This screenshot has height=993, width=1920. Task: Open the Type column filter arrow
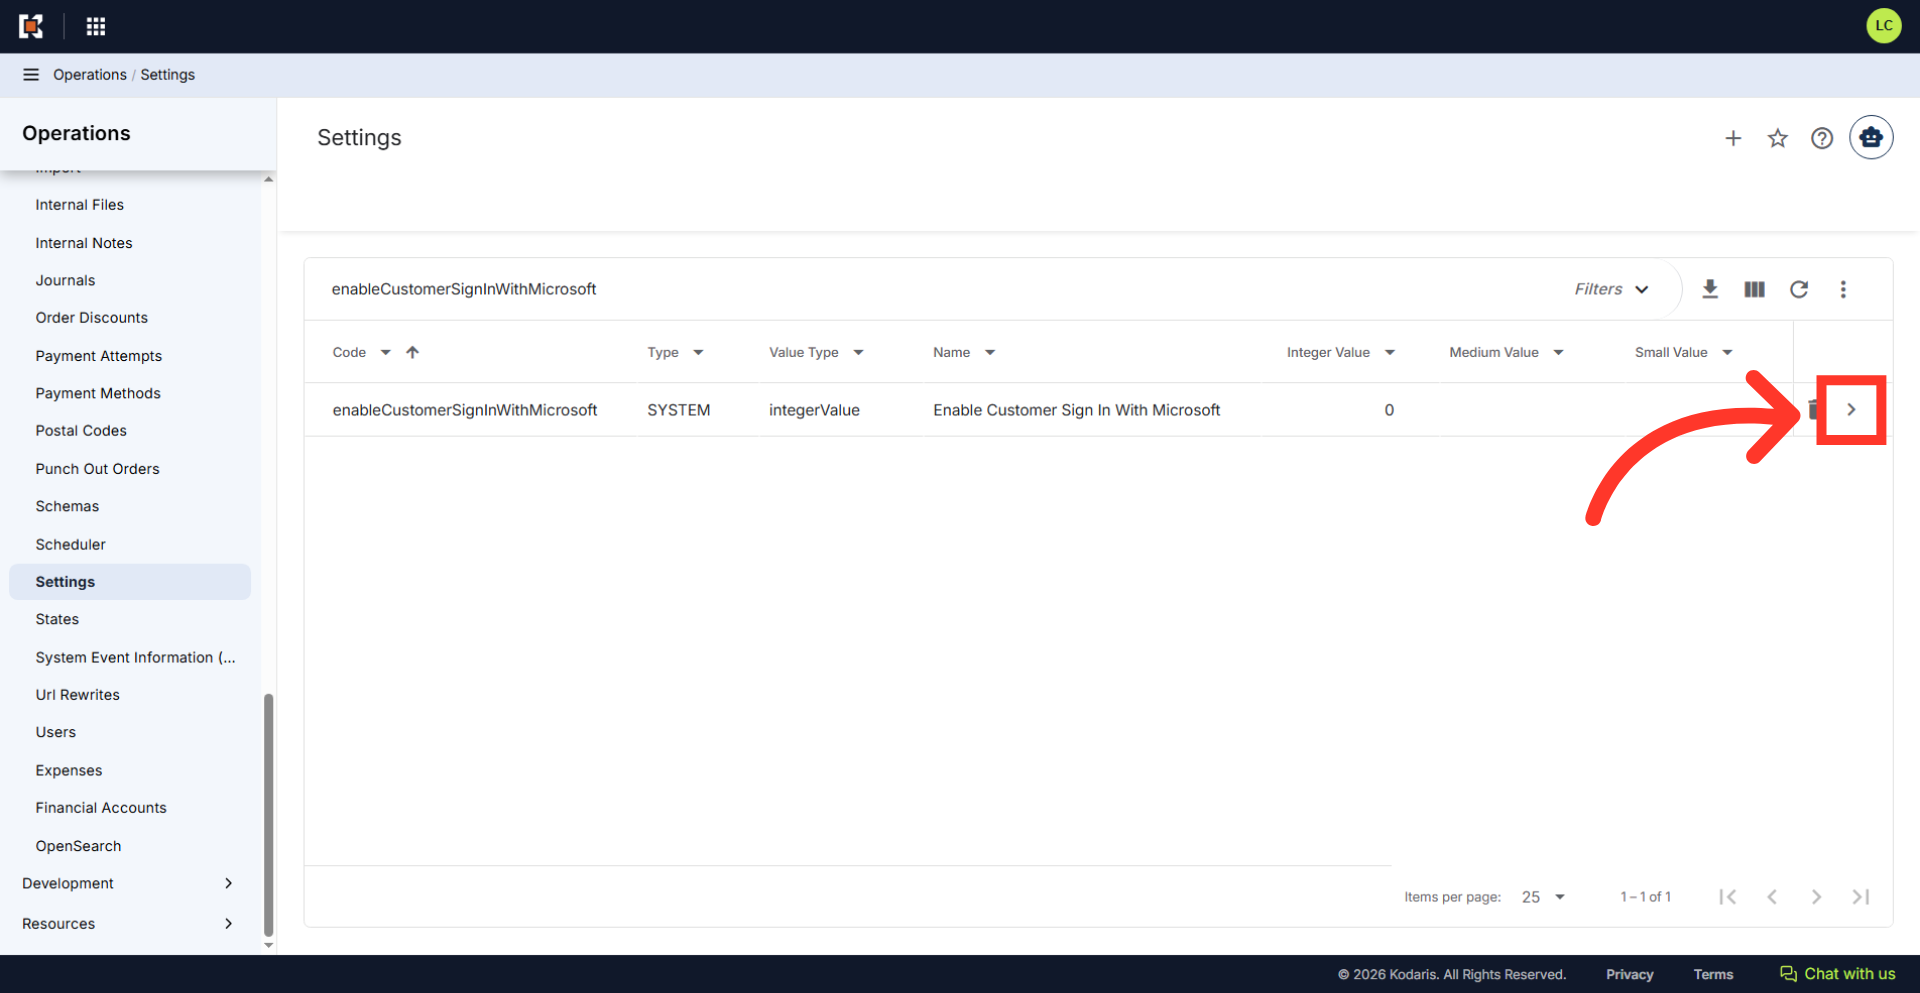[698, 352]
